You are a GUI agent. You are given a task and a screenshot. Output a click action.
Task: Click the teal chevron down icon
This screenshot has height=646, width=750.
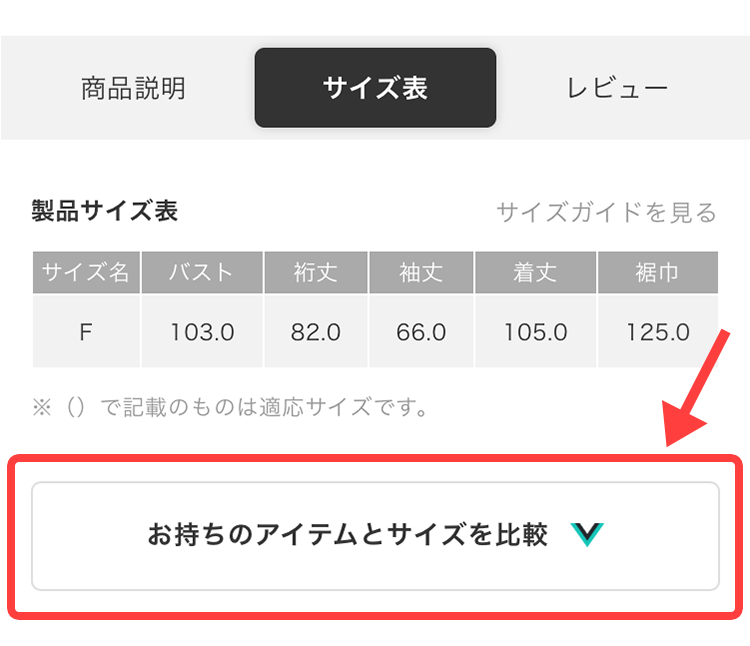[x=587, y=535]
